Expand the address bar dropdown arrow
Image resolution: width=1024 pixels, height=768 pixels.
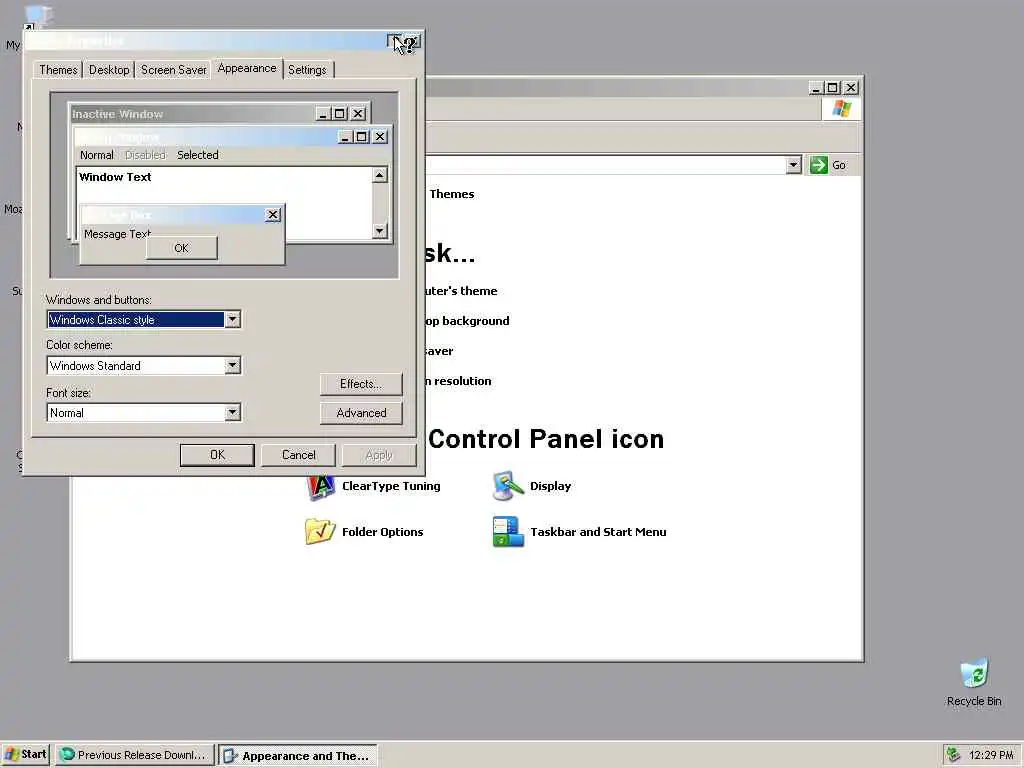(x=793, y=165)
